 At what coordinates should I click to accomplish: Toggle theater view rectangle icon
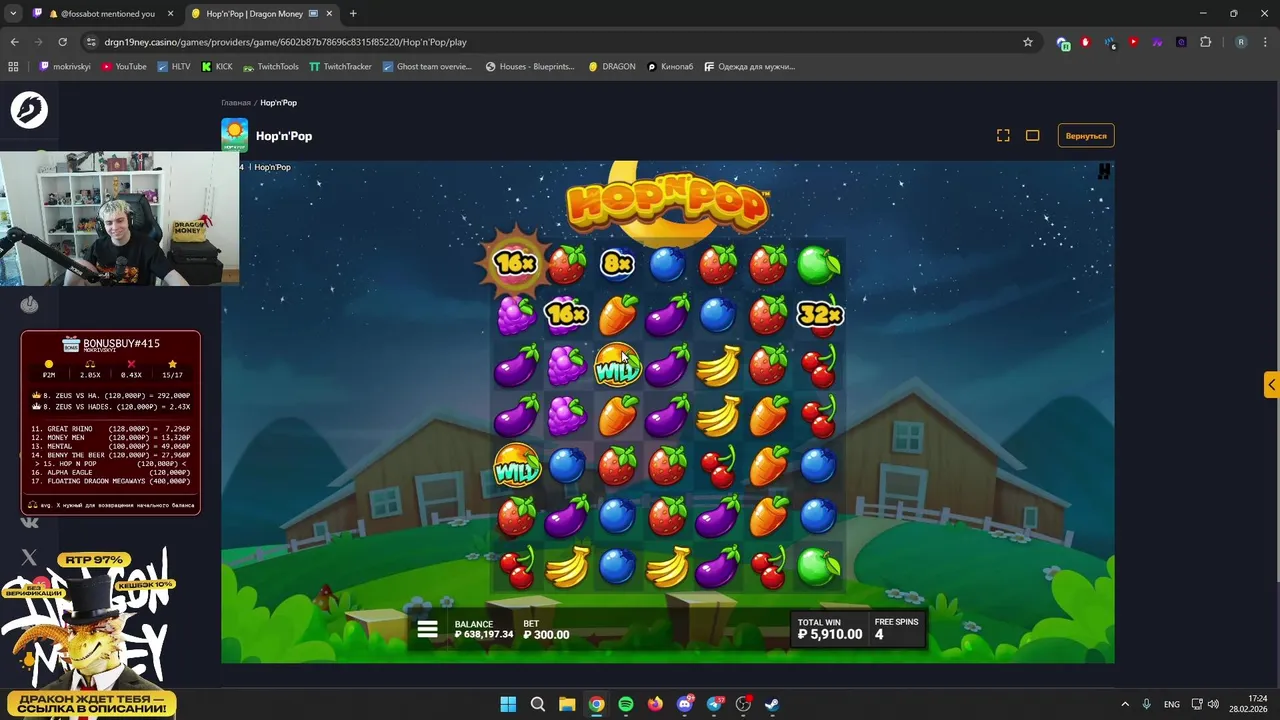[x=1033, y=136]
